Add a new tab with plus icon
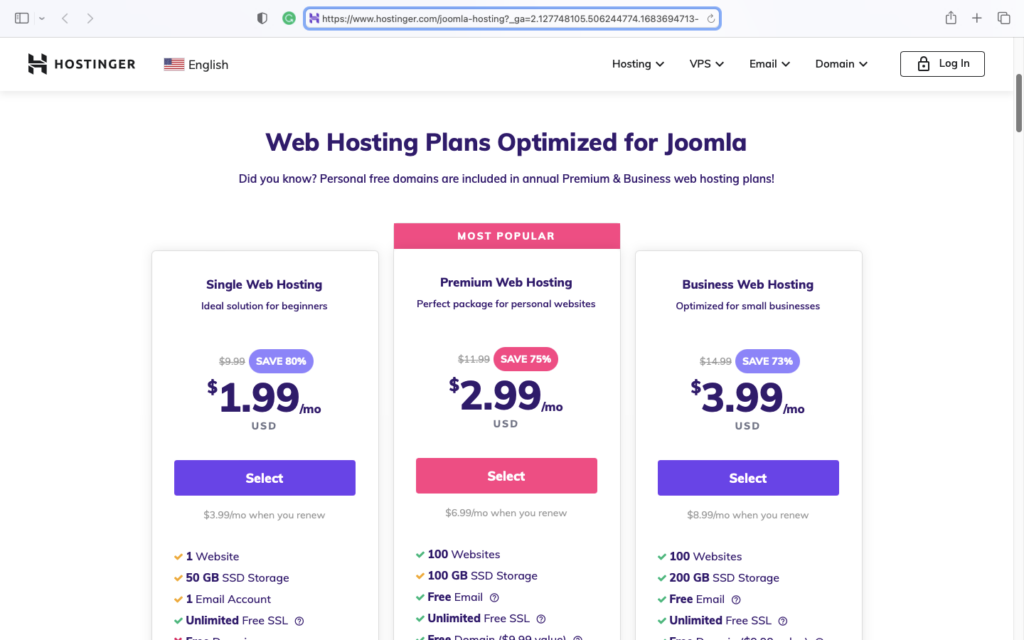 click(976, 18)
